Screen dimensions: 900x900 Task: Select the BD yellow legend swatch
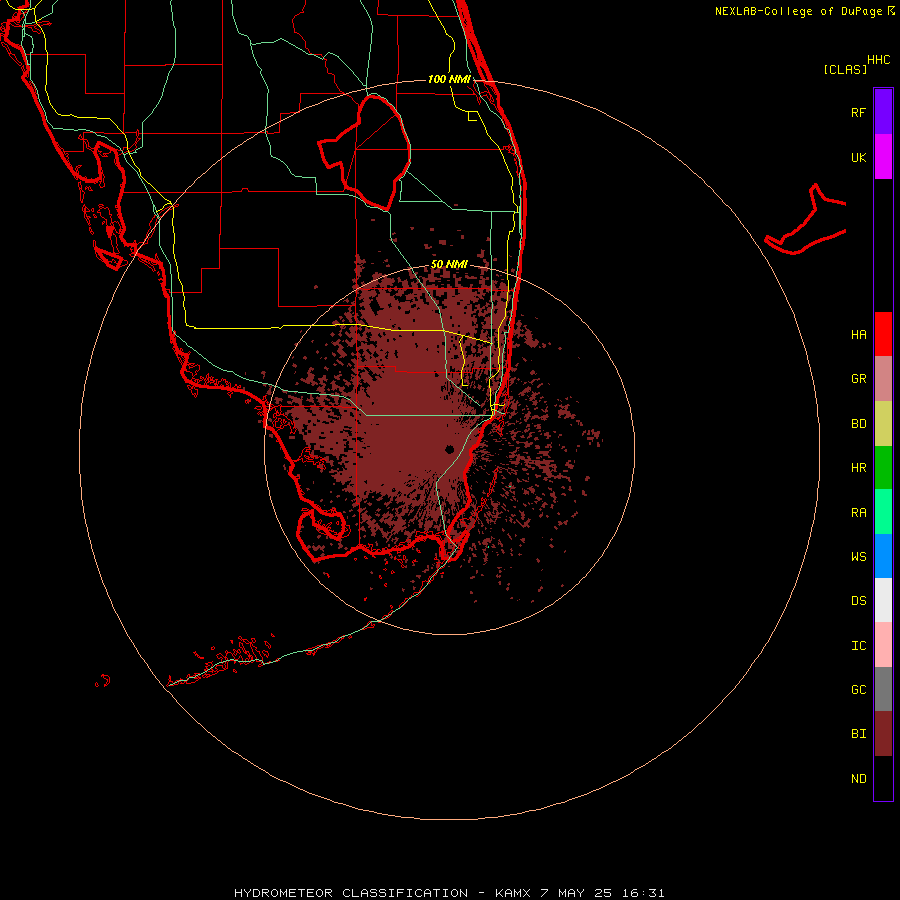click(883, 424)
